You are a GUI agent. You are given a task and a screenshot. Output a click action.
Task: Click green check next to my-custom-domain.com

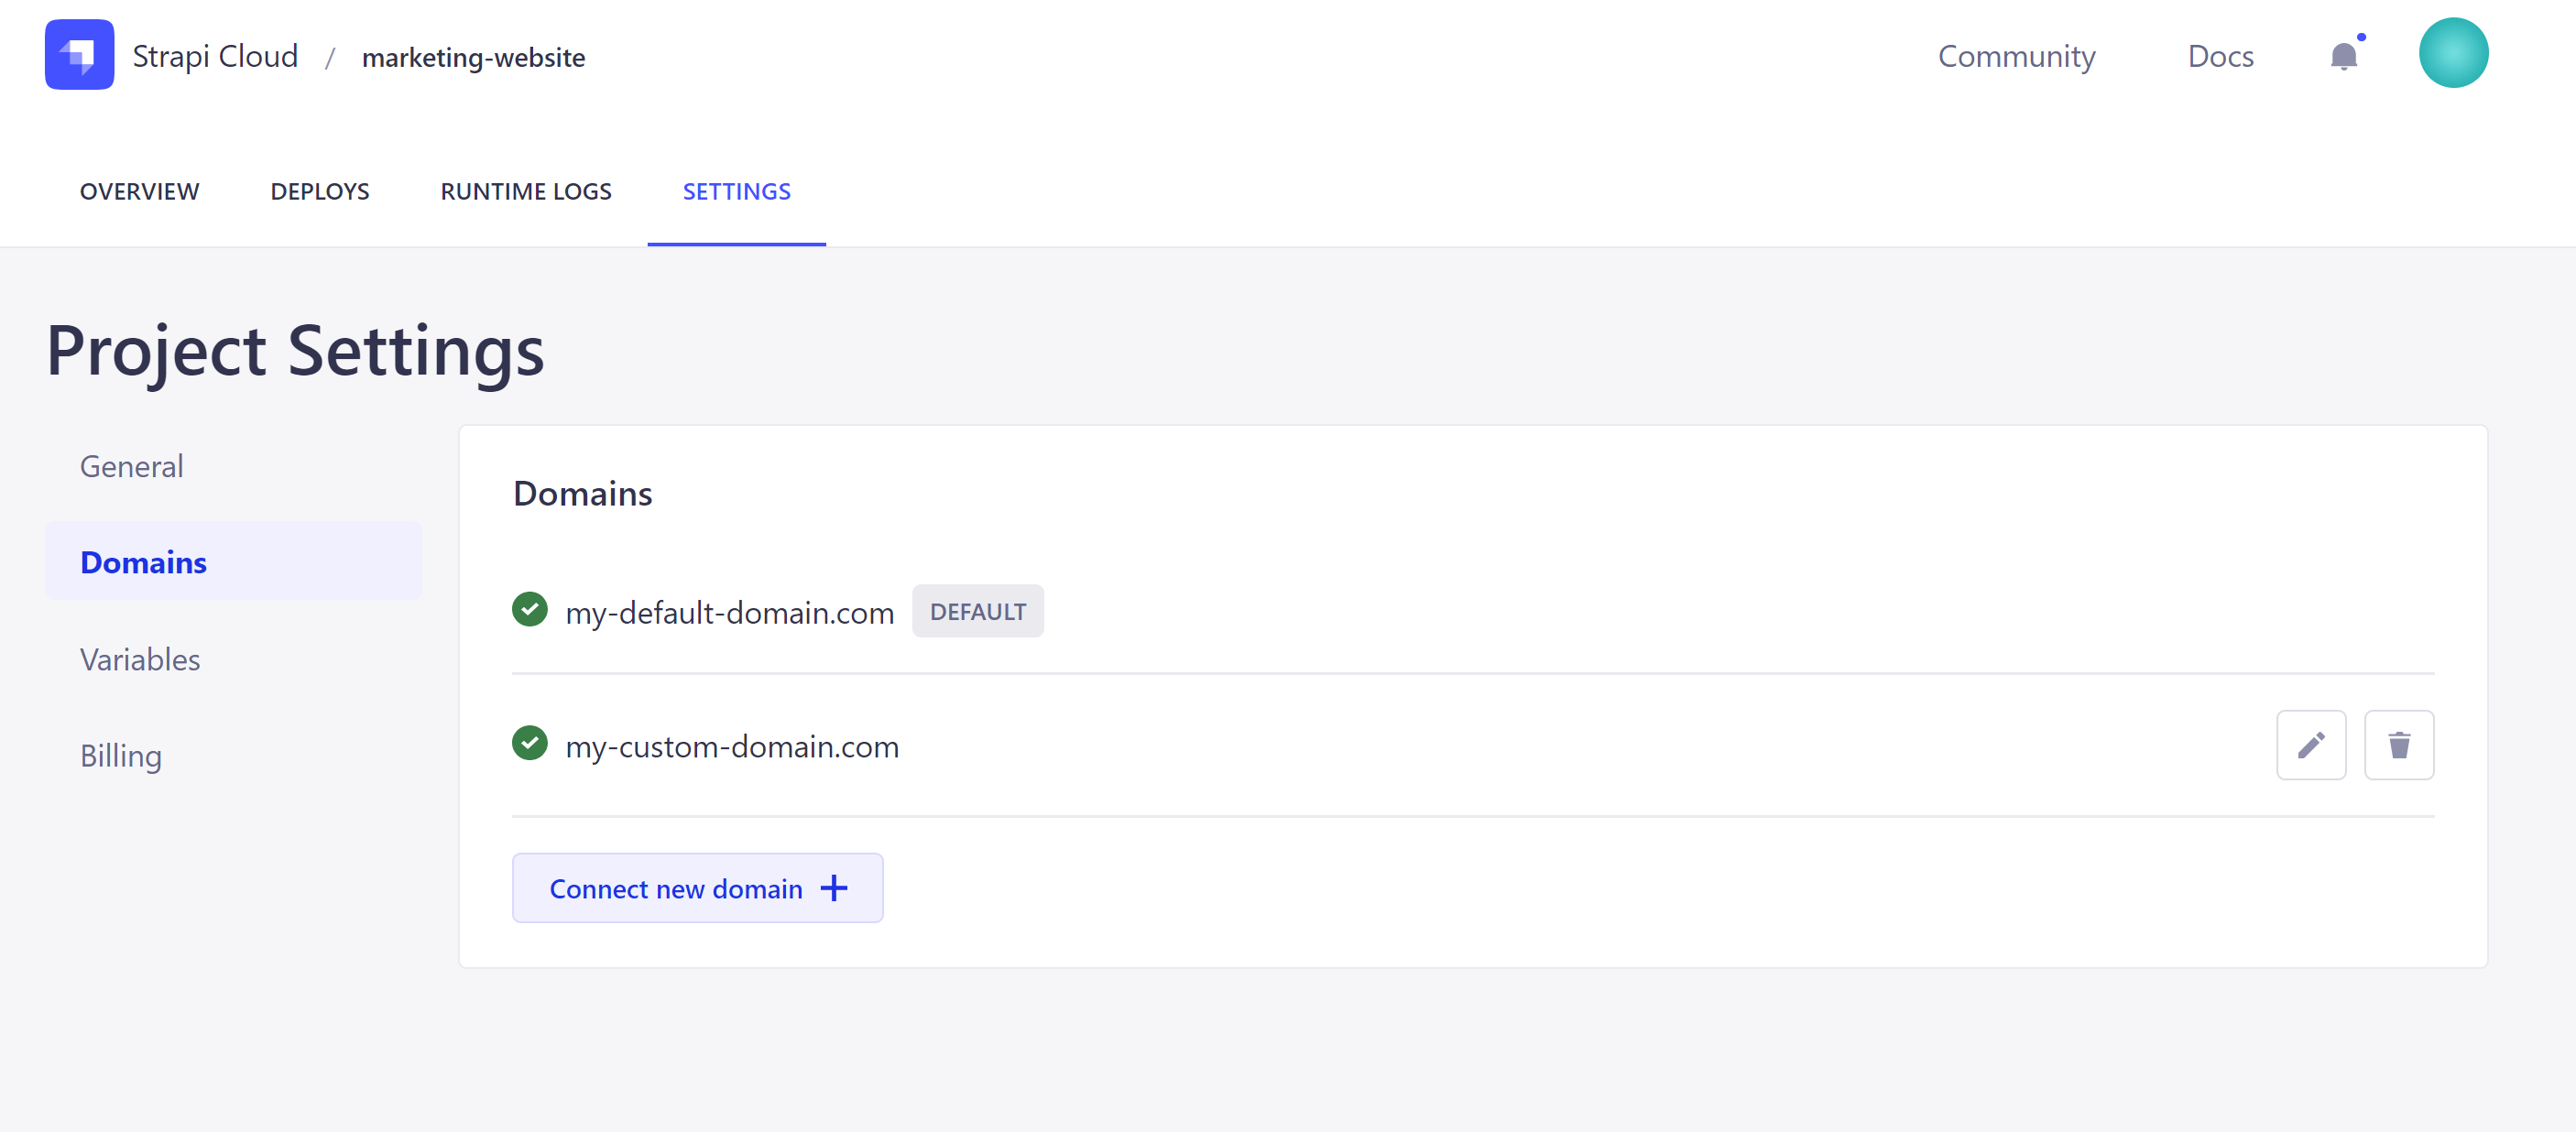coord(529,743)
